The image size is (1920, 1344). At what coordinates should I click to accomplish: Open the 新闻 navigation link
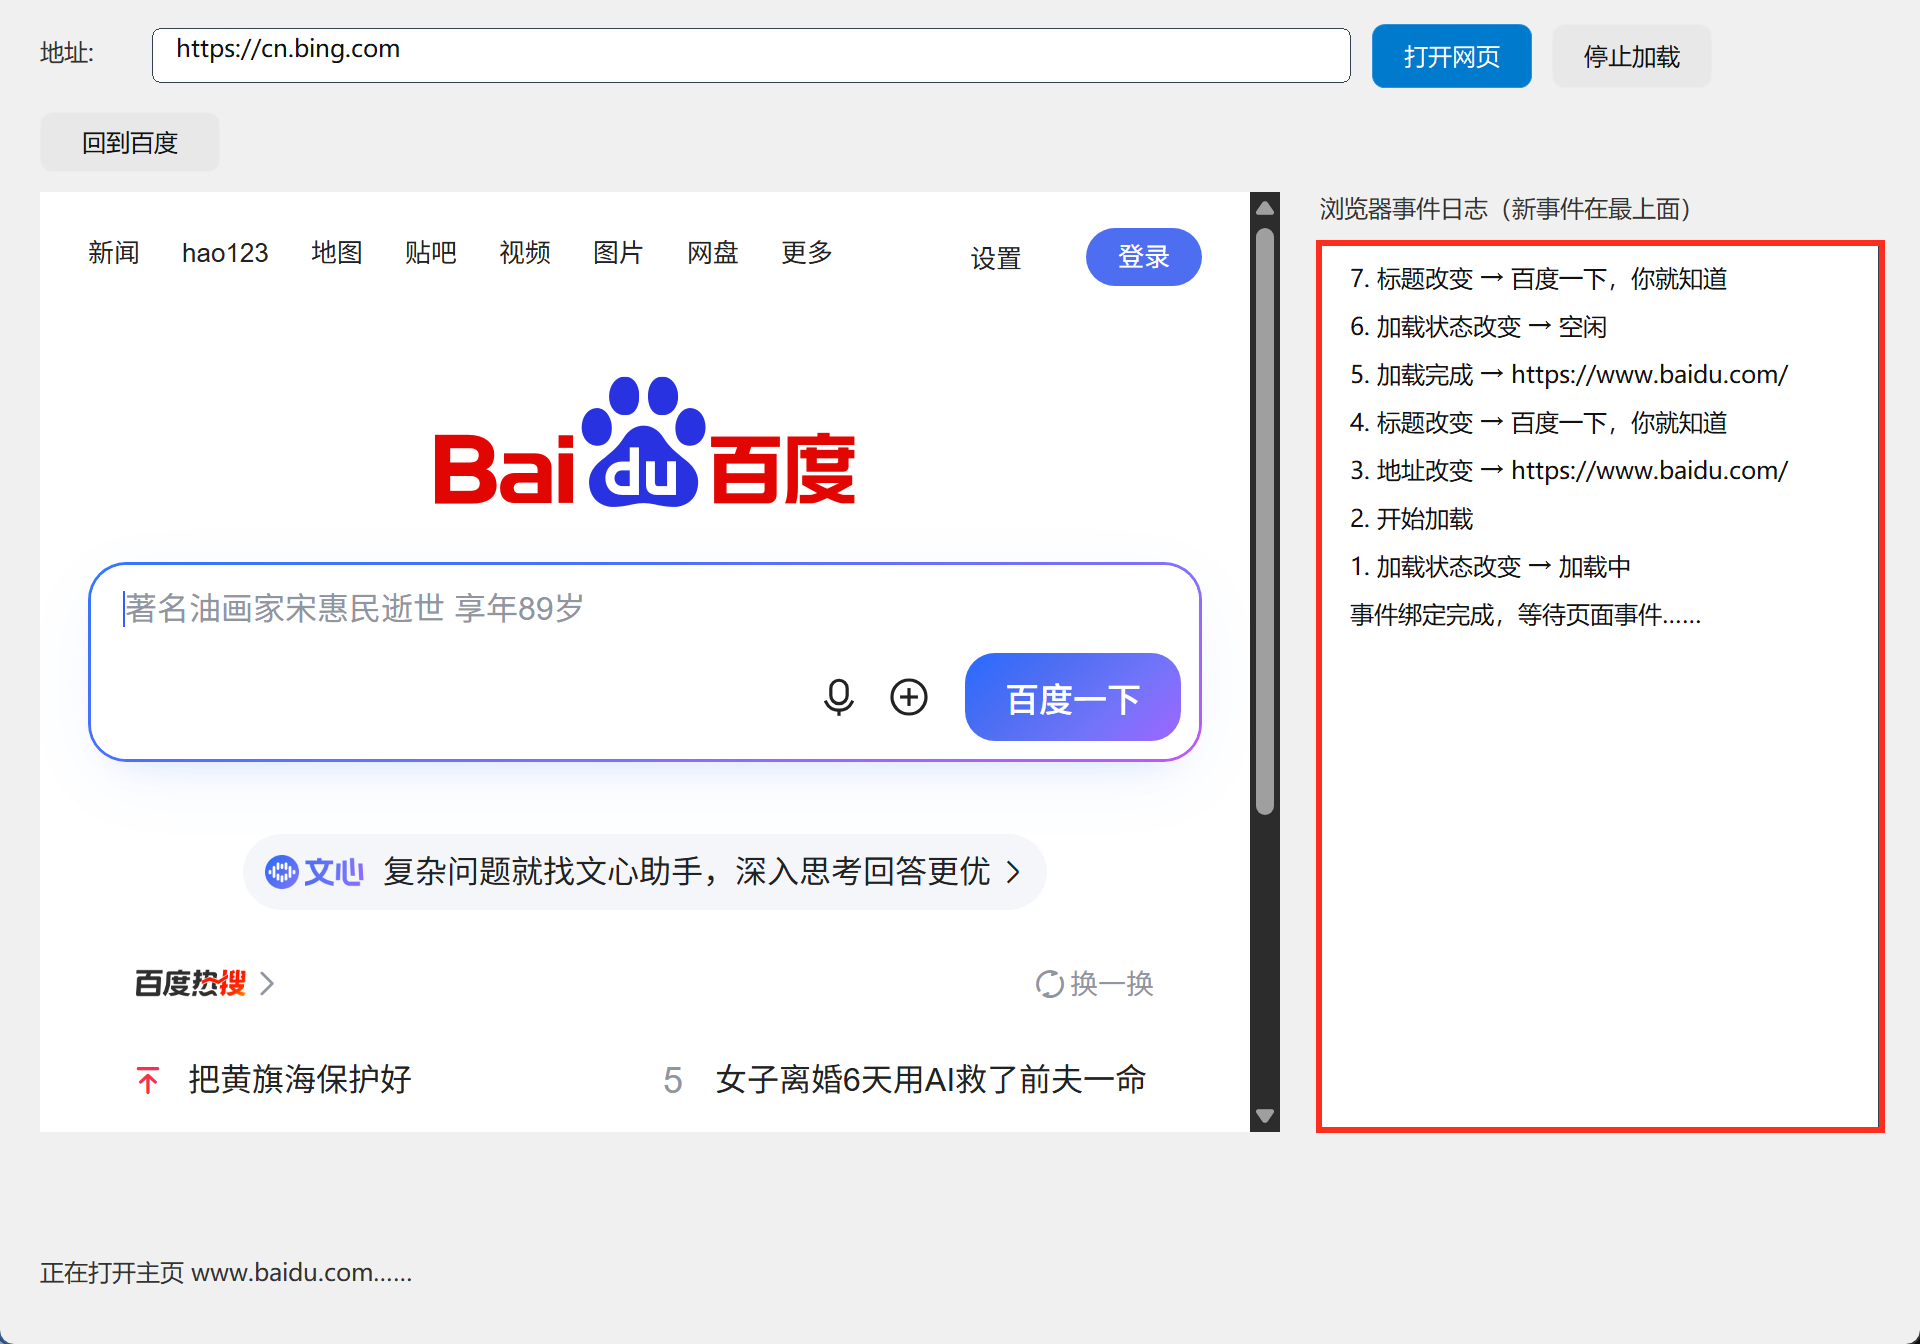[113, 253]
